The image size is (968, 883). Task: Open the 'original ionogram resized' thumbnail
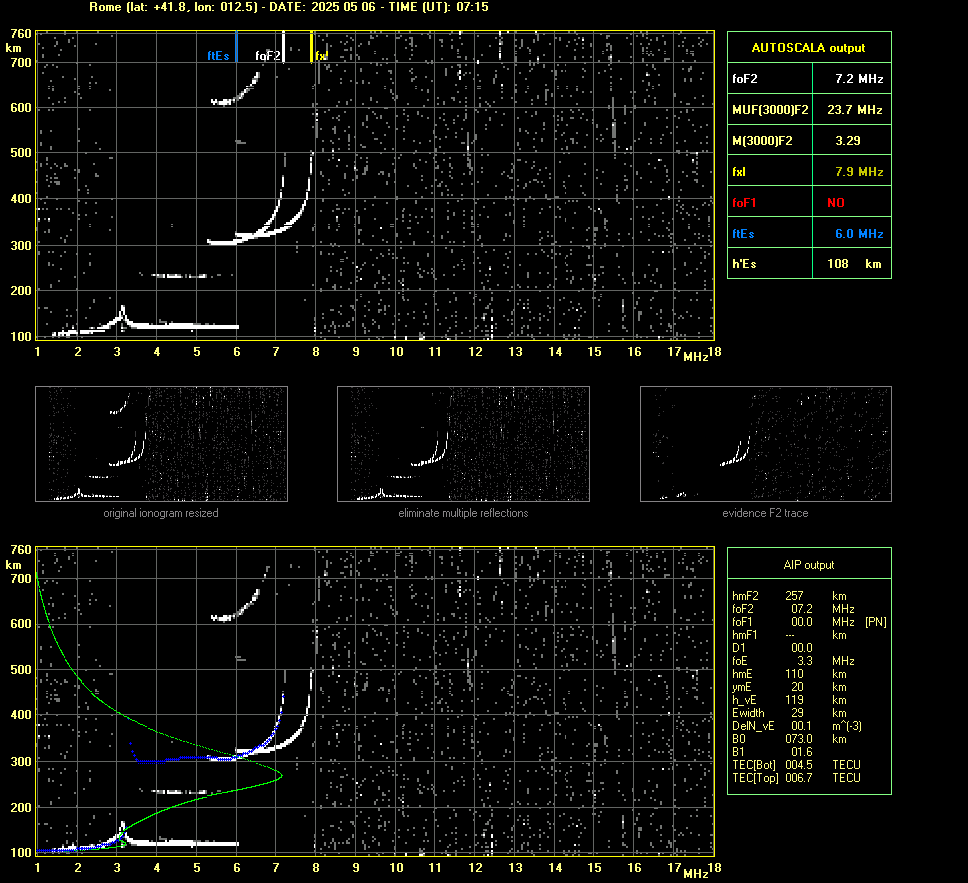[x=161, y=444]
